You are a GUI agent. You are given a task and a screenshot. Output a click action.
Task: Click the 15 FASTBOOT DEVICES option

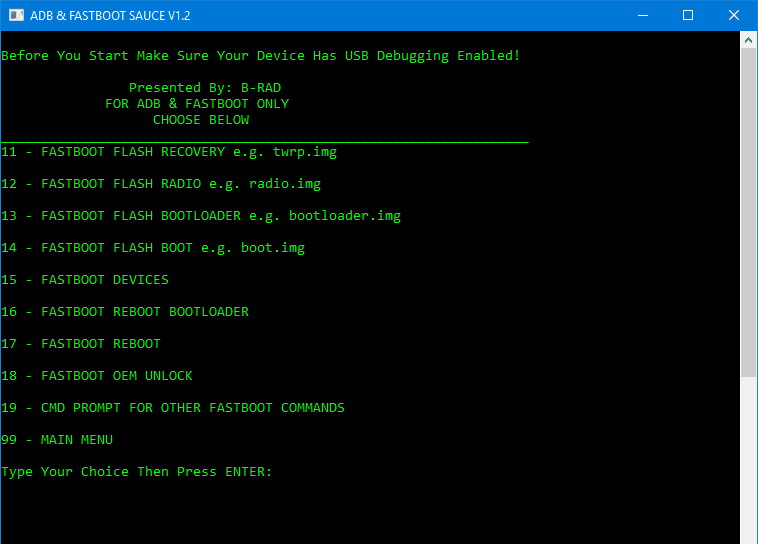pyautogui.click(x=85, y=279)
